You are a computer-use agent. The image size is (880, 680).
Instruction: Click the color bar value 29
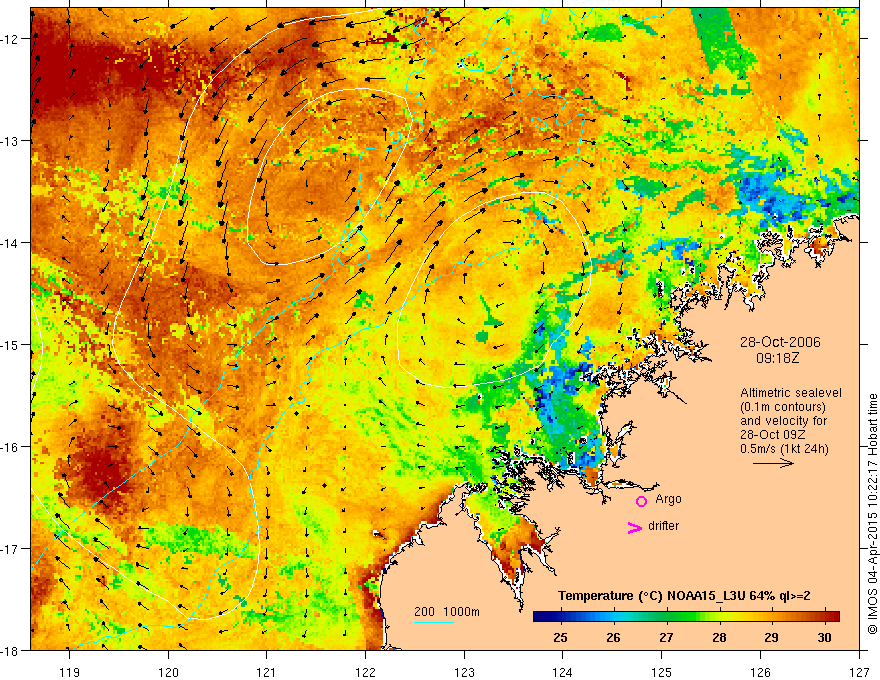tap(771, 637)
